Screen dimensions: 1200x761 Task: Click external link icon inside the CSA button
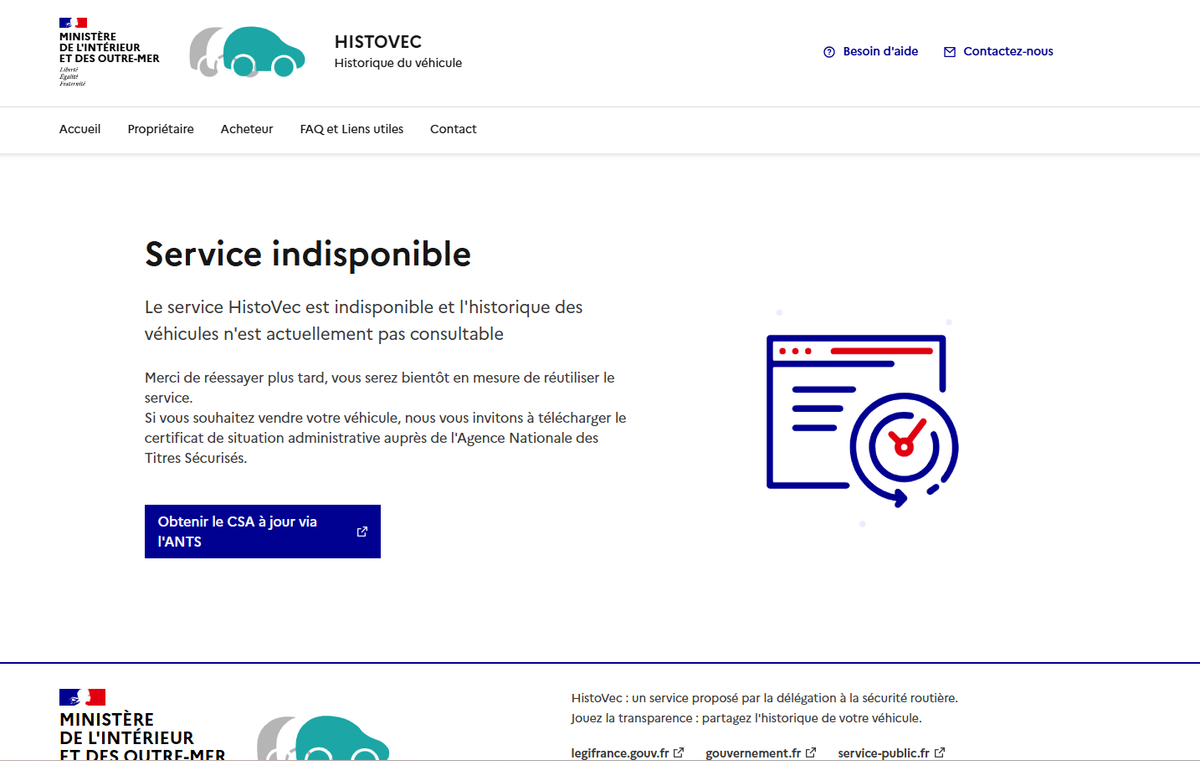tap(362, 532)
